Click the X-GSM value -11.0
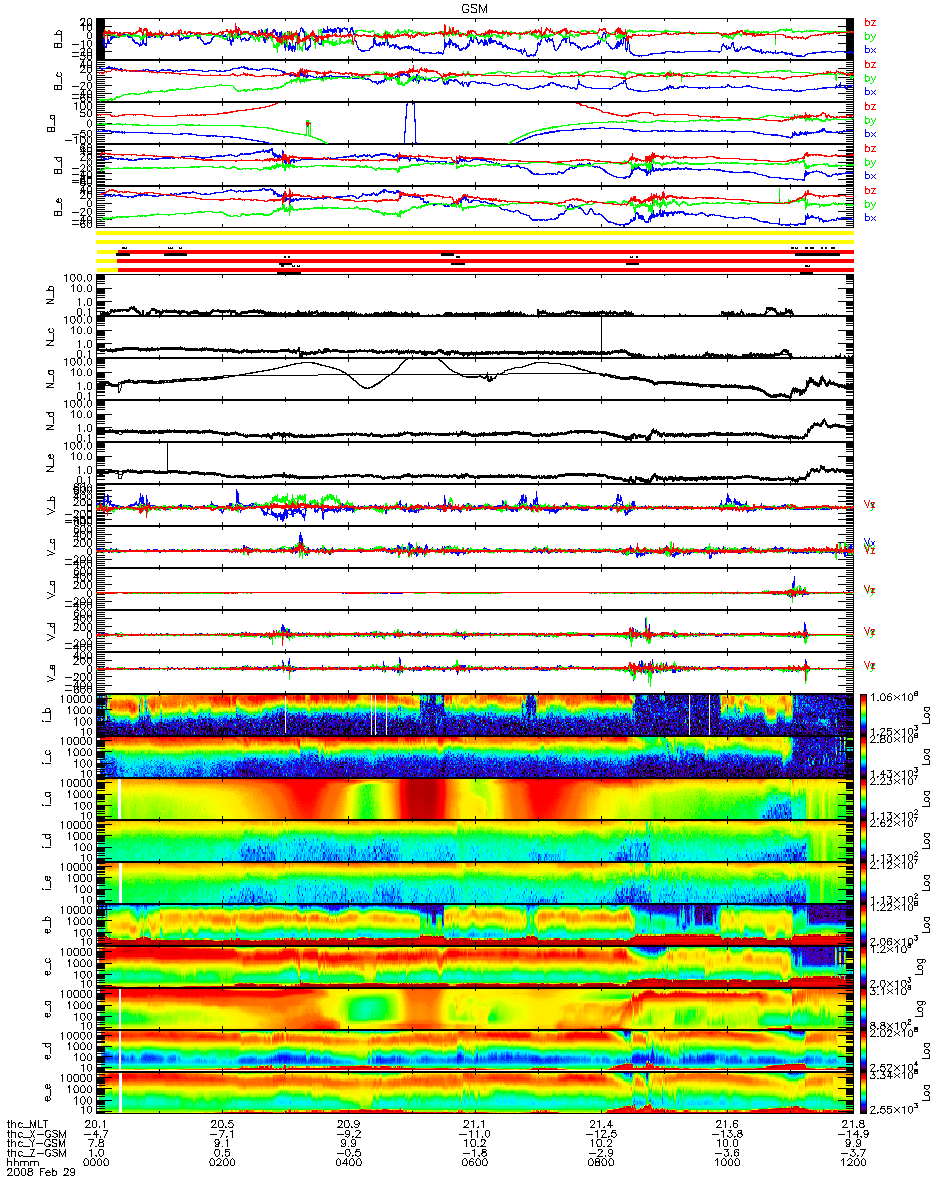 tap(475, 1135)
